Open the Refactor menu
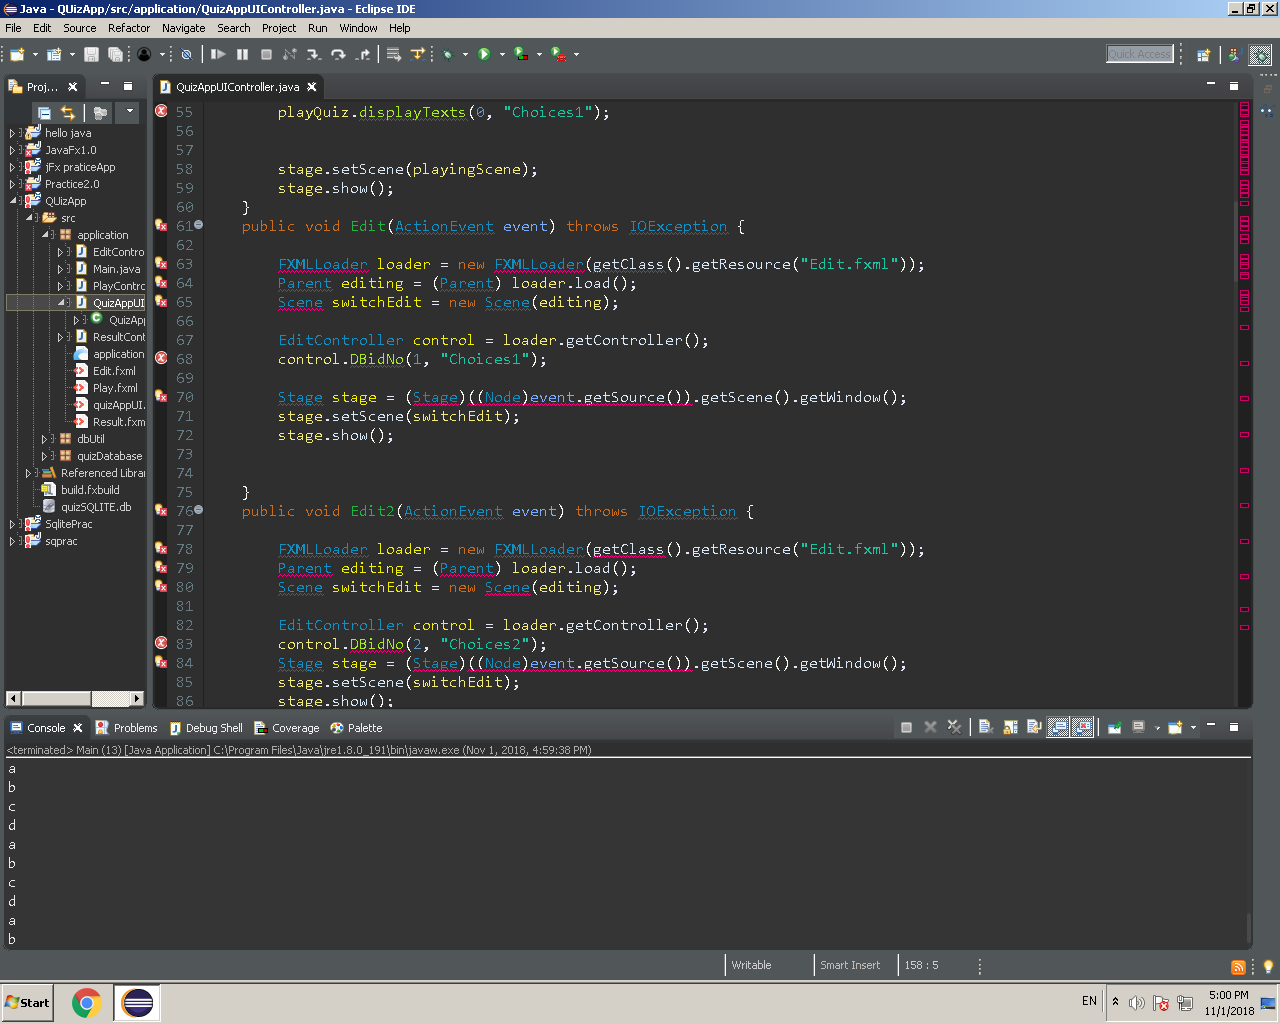This screenshot has height=1024, width=1280. pos(128,28)
